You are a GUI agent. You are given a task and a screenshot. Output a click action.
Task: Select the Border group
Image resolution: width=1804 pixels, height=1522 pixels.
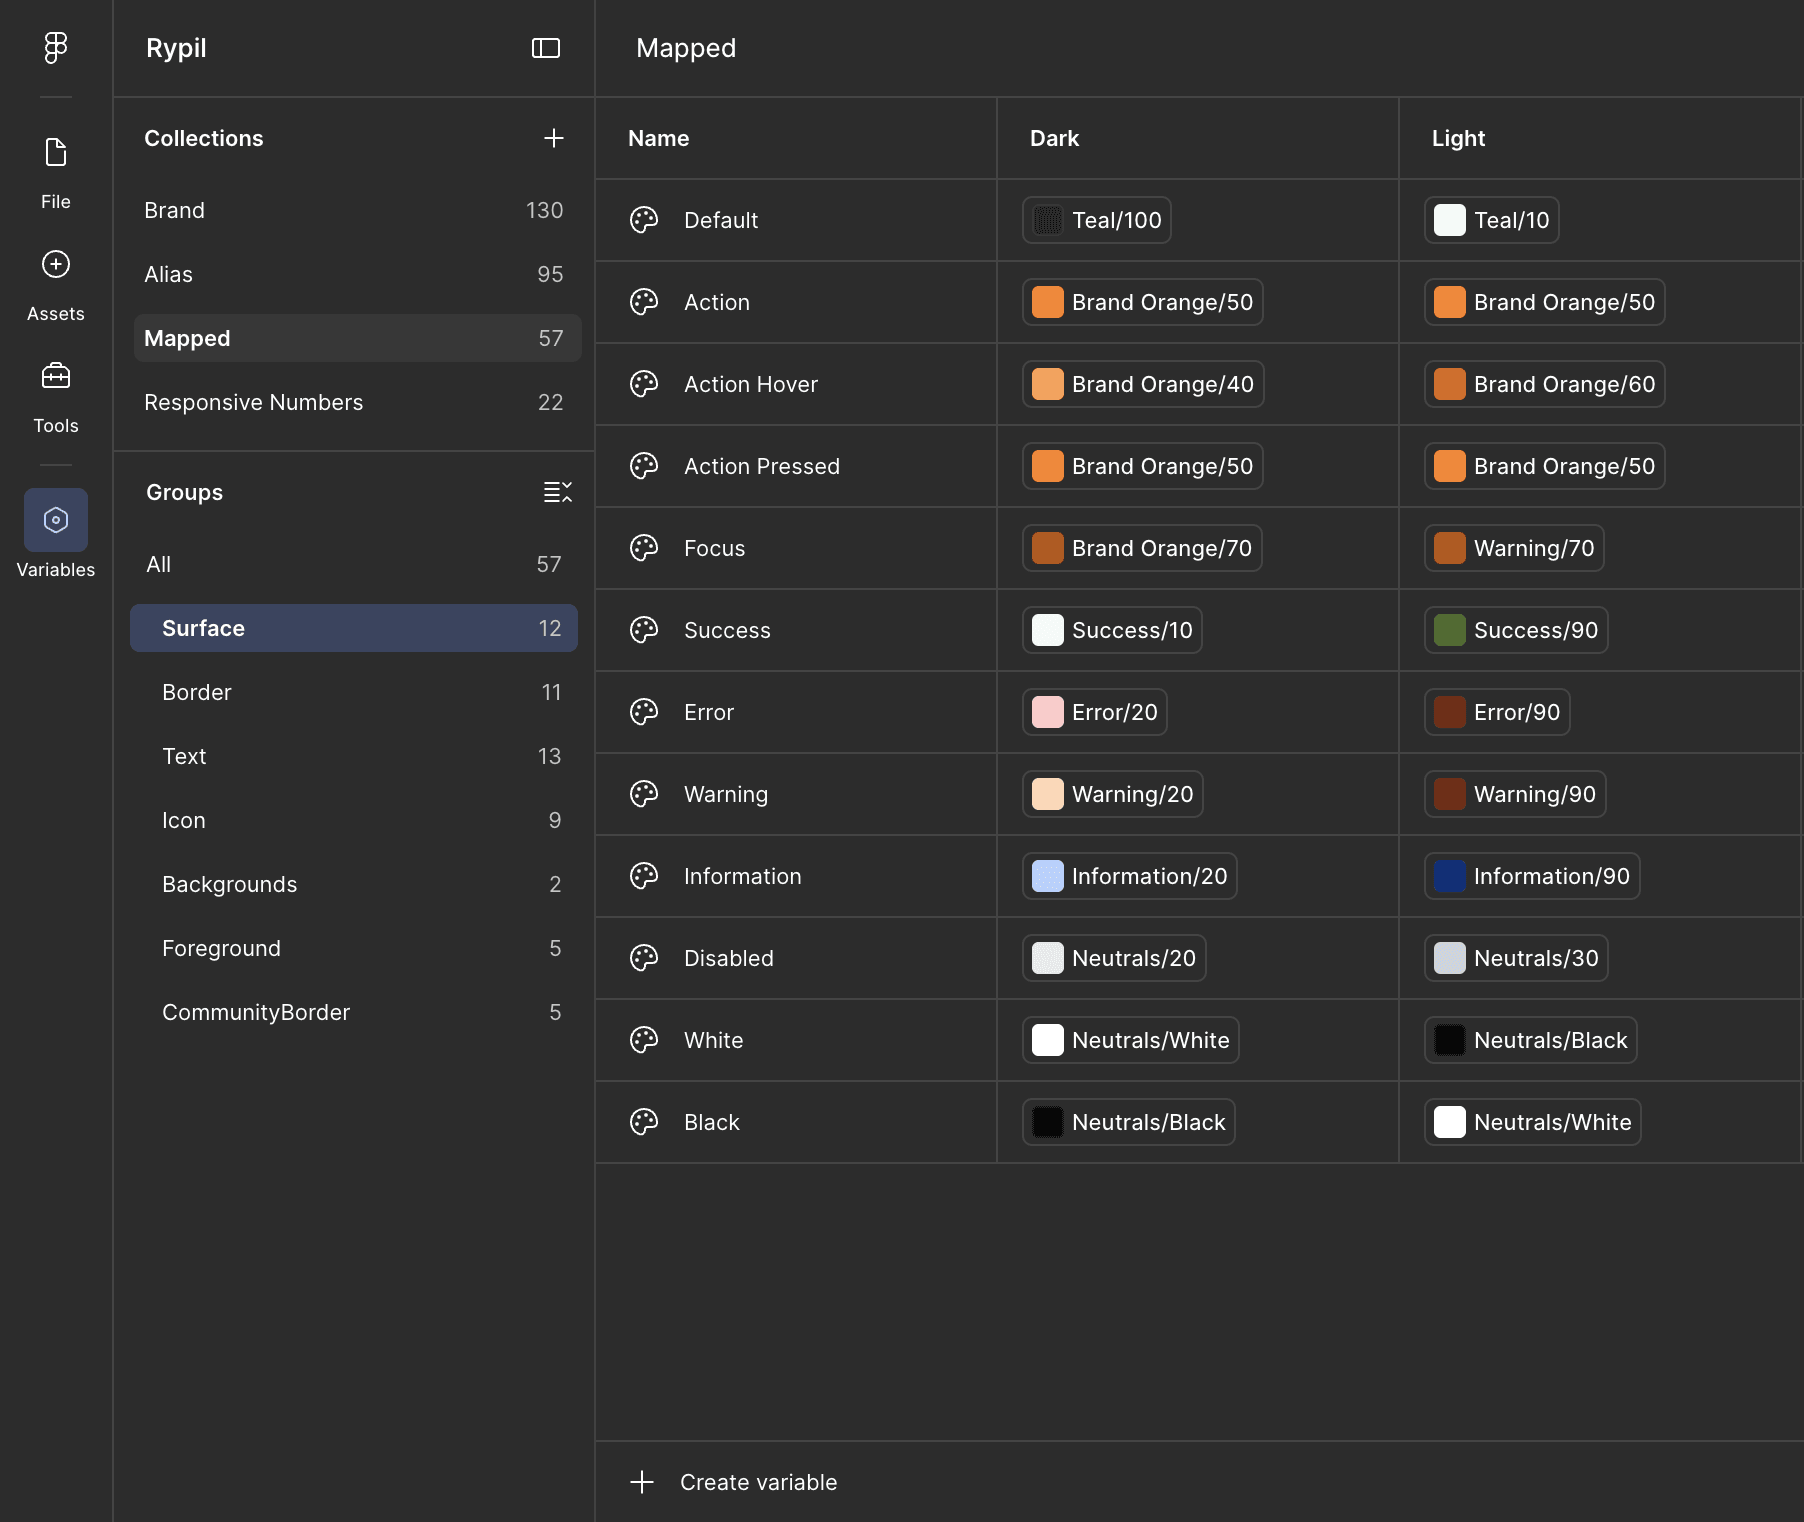coord(354,692)
